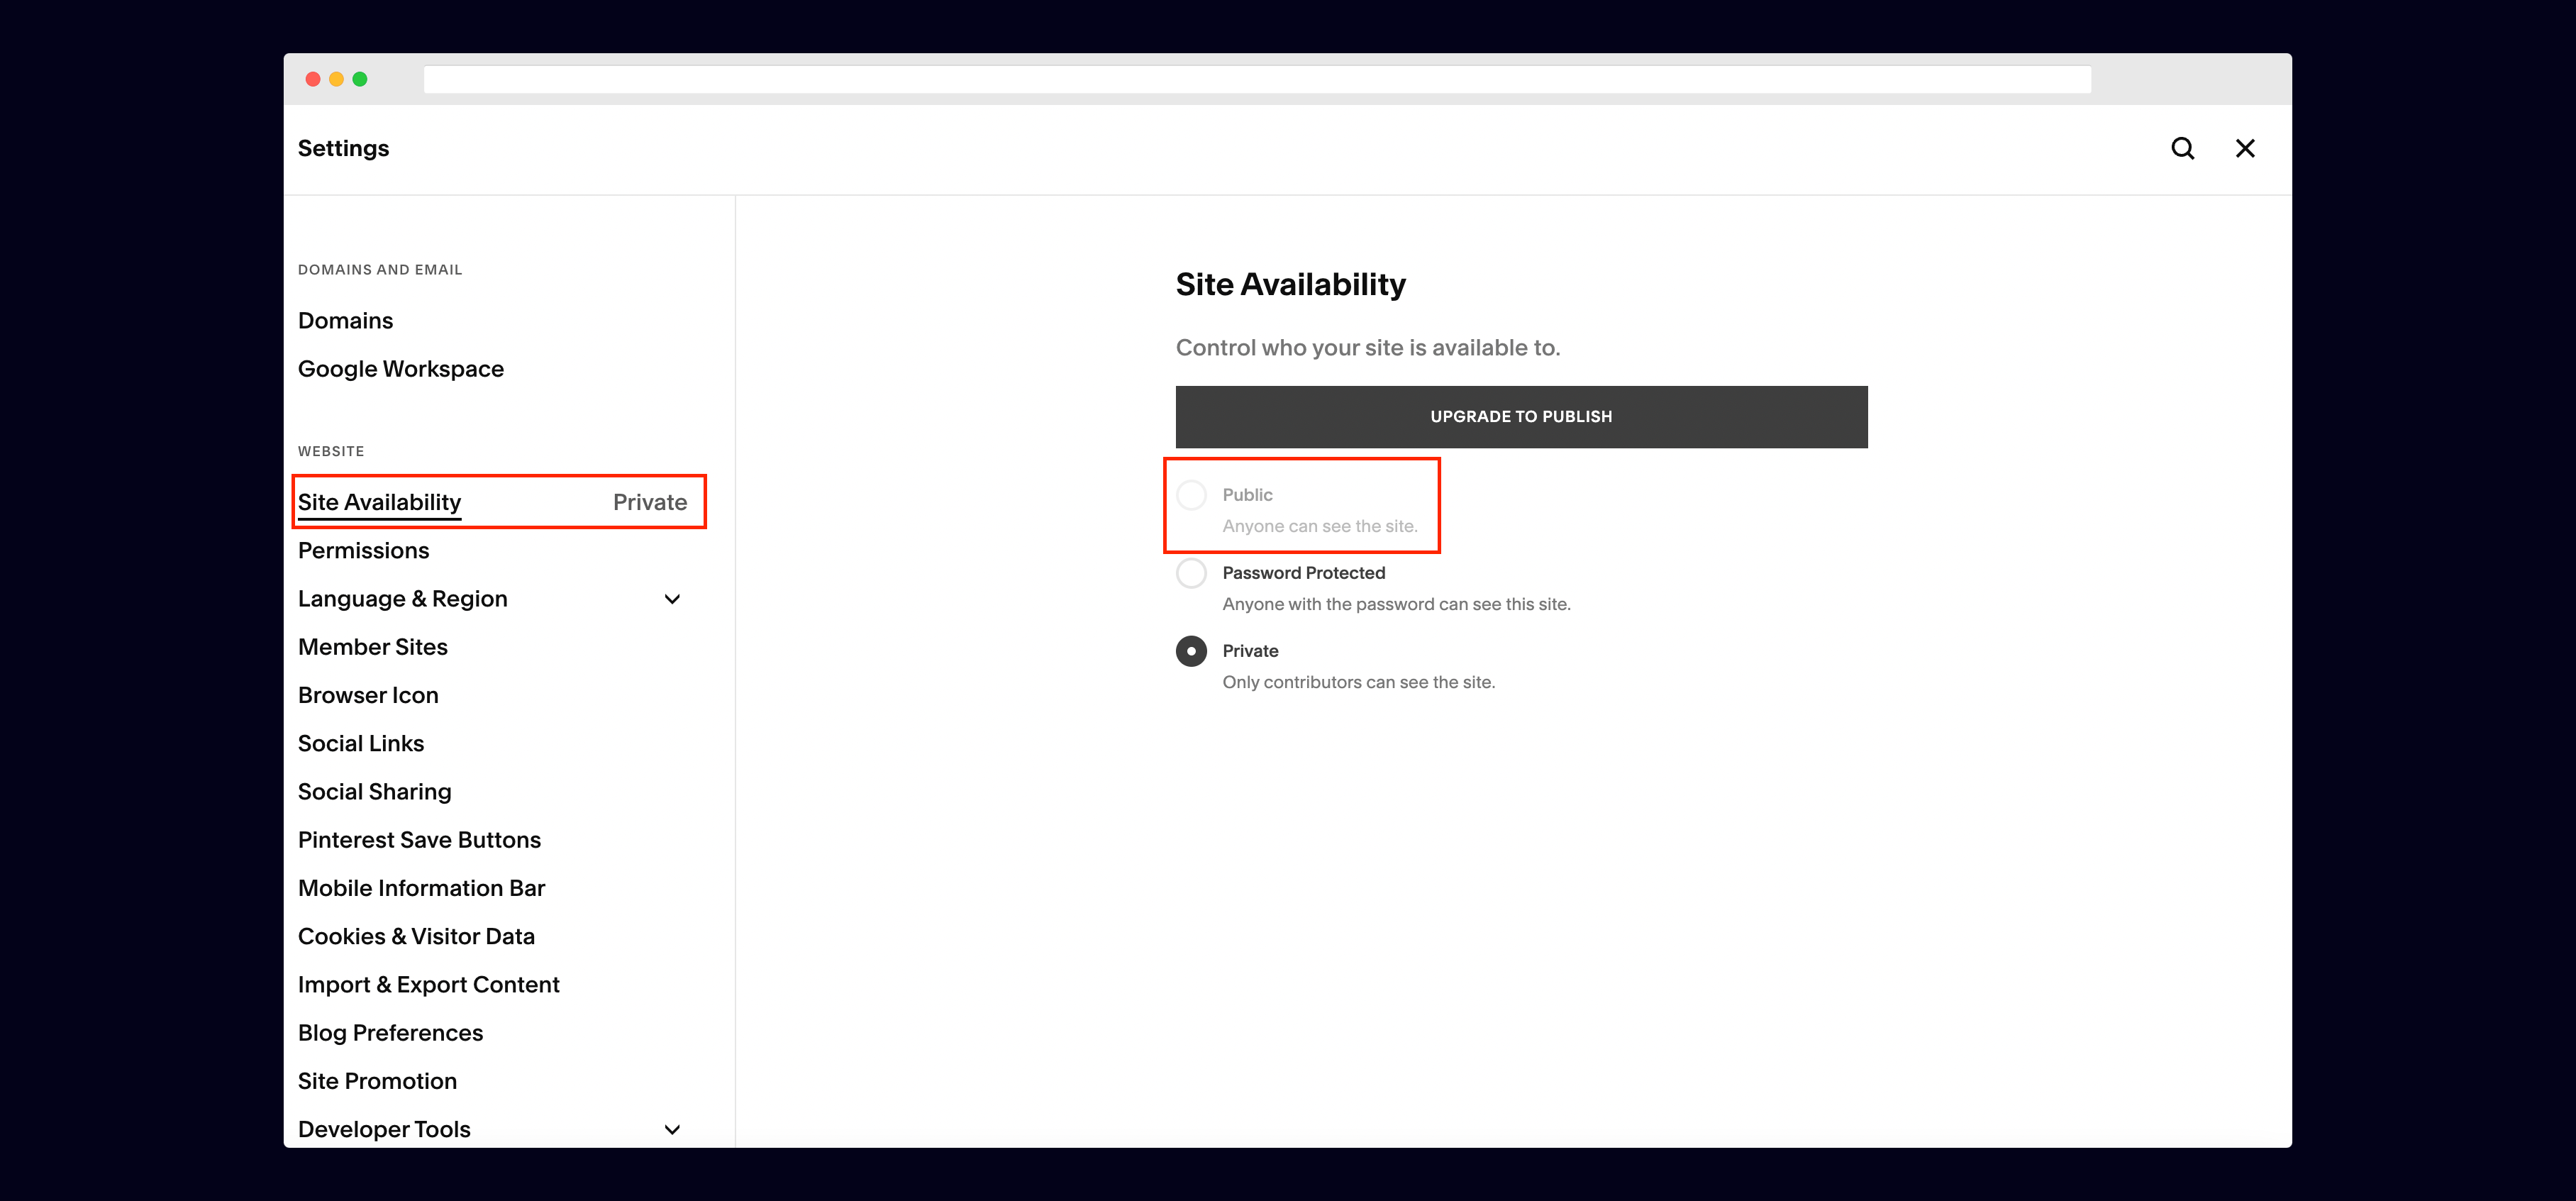Open Social Links settings
This screenshot has height=1201, width=2576.
(361, 743)
